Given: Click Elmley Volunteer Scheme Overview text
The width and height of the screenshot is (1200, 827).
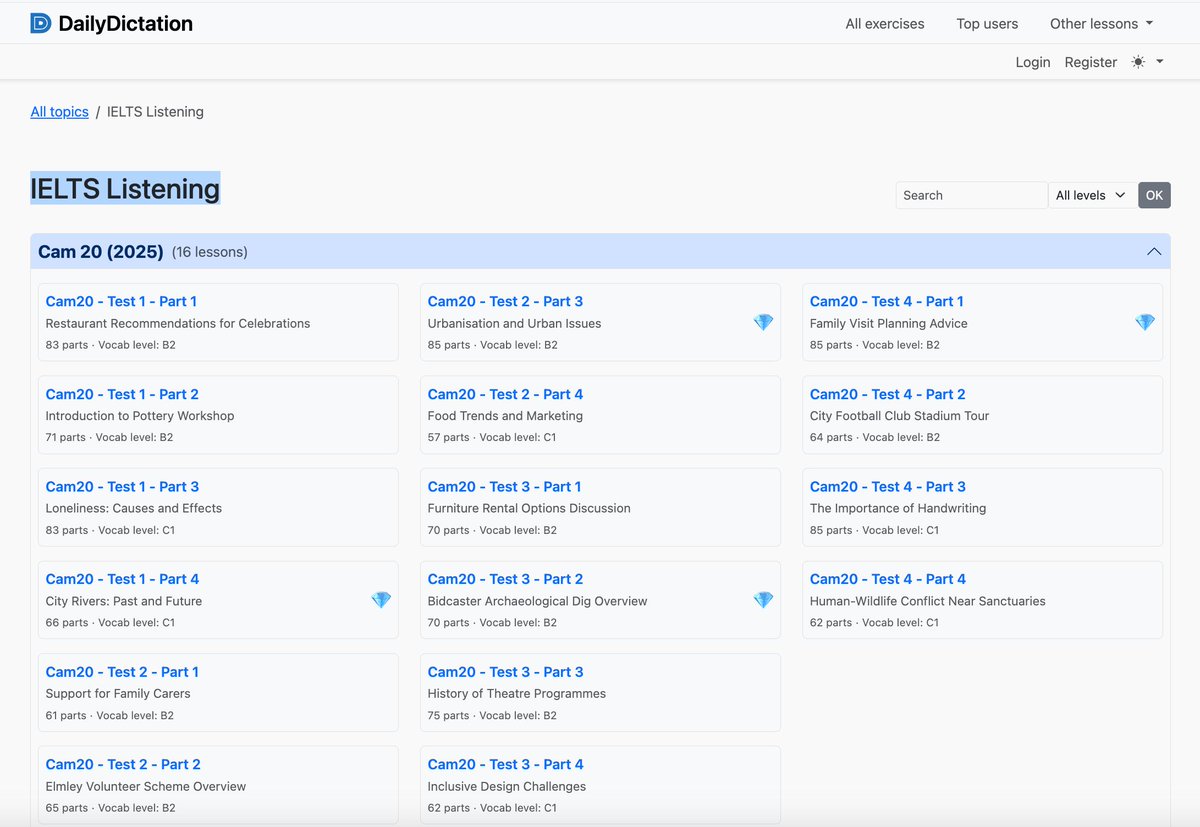Looking at the screenshot, I should (146, 786).
